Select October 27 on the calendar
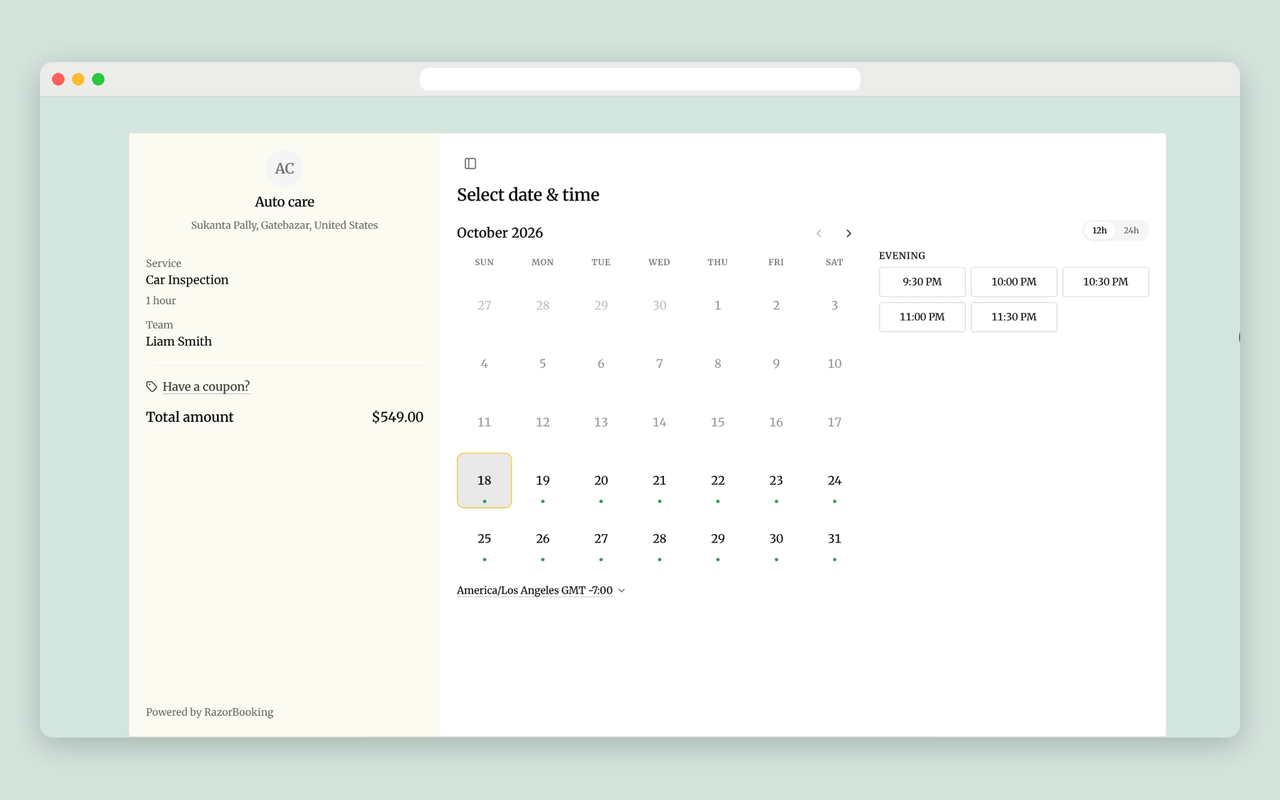 (601, 539)
